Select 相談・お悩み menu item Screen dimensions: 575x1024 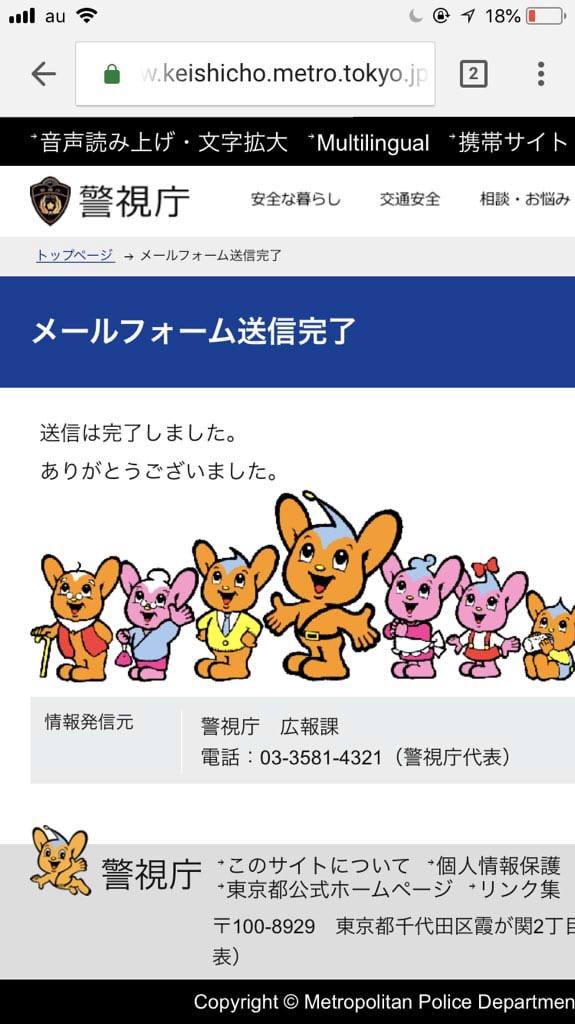coord(525,200)
